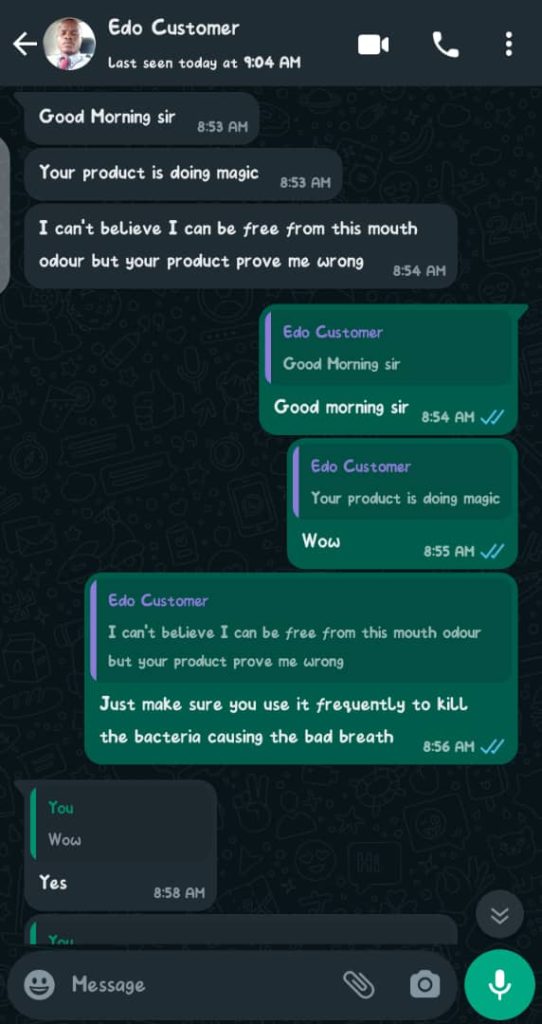Tap quoted 'Your product is doing magic' preview
Screen dimensions: 542x1024
tap(404, 482)
